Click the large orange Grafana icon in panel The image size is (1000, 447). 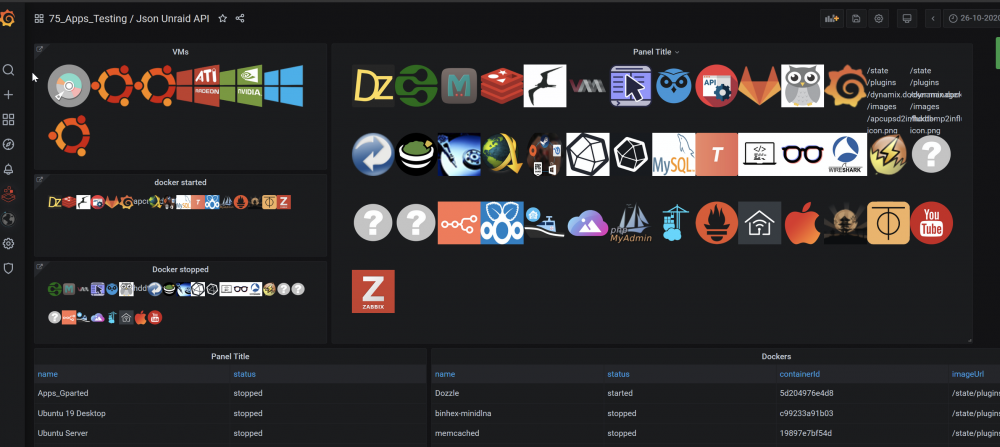coord(846,85)
